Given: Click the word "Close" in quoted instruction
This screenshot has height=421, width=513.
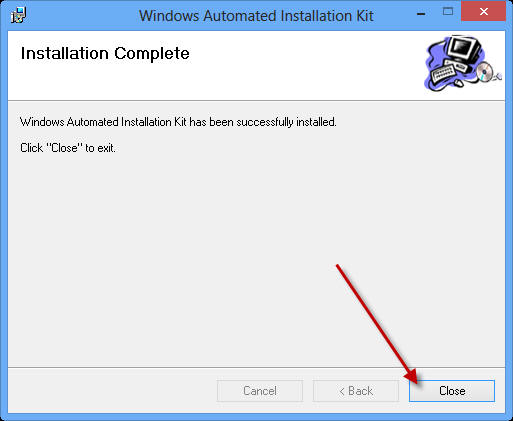Looking at the screenshot, I should (x=63, y=148).
